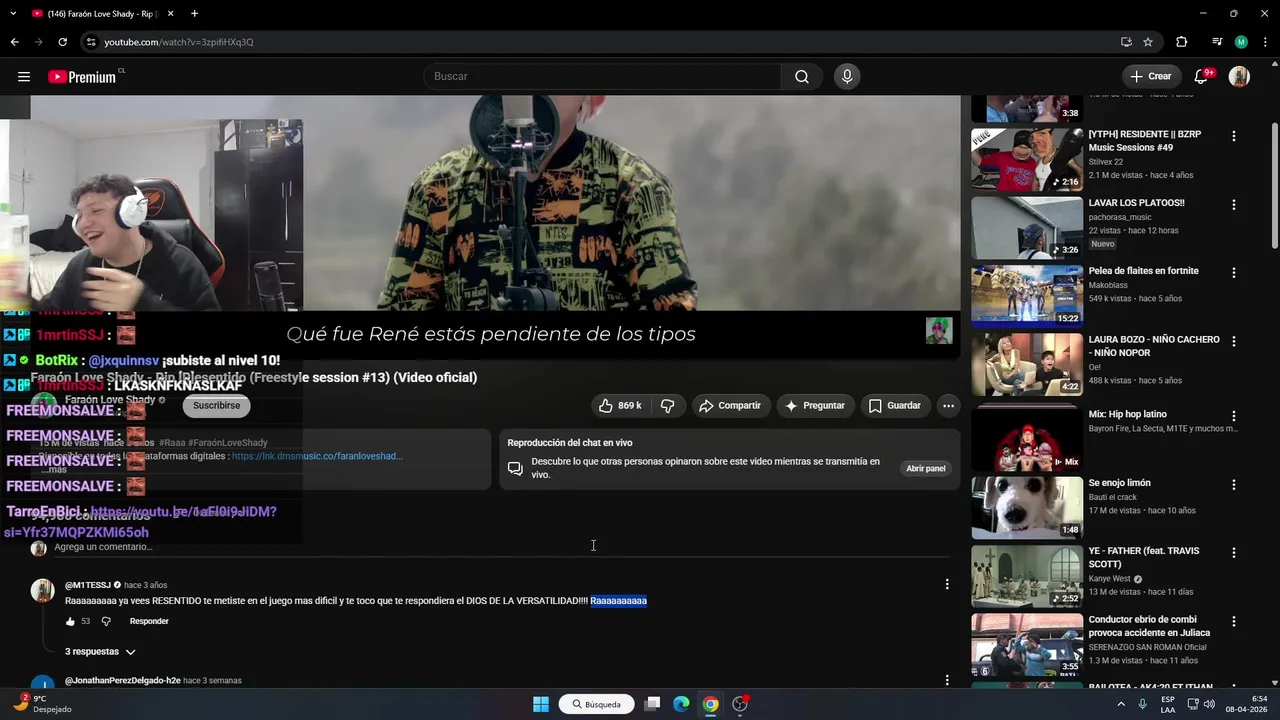Click the channel watermark in video corner

coord(939,331)
